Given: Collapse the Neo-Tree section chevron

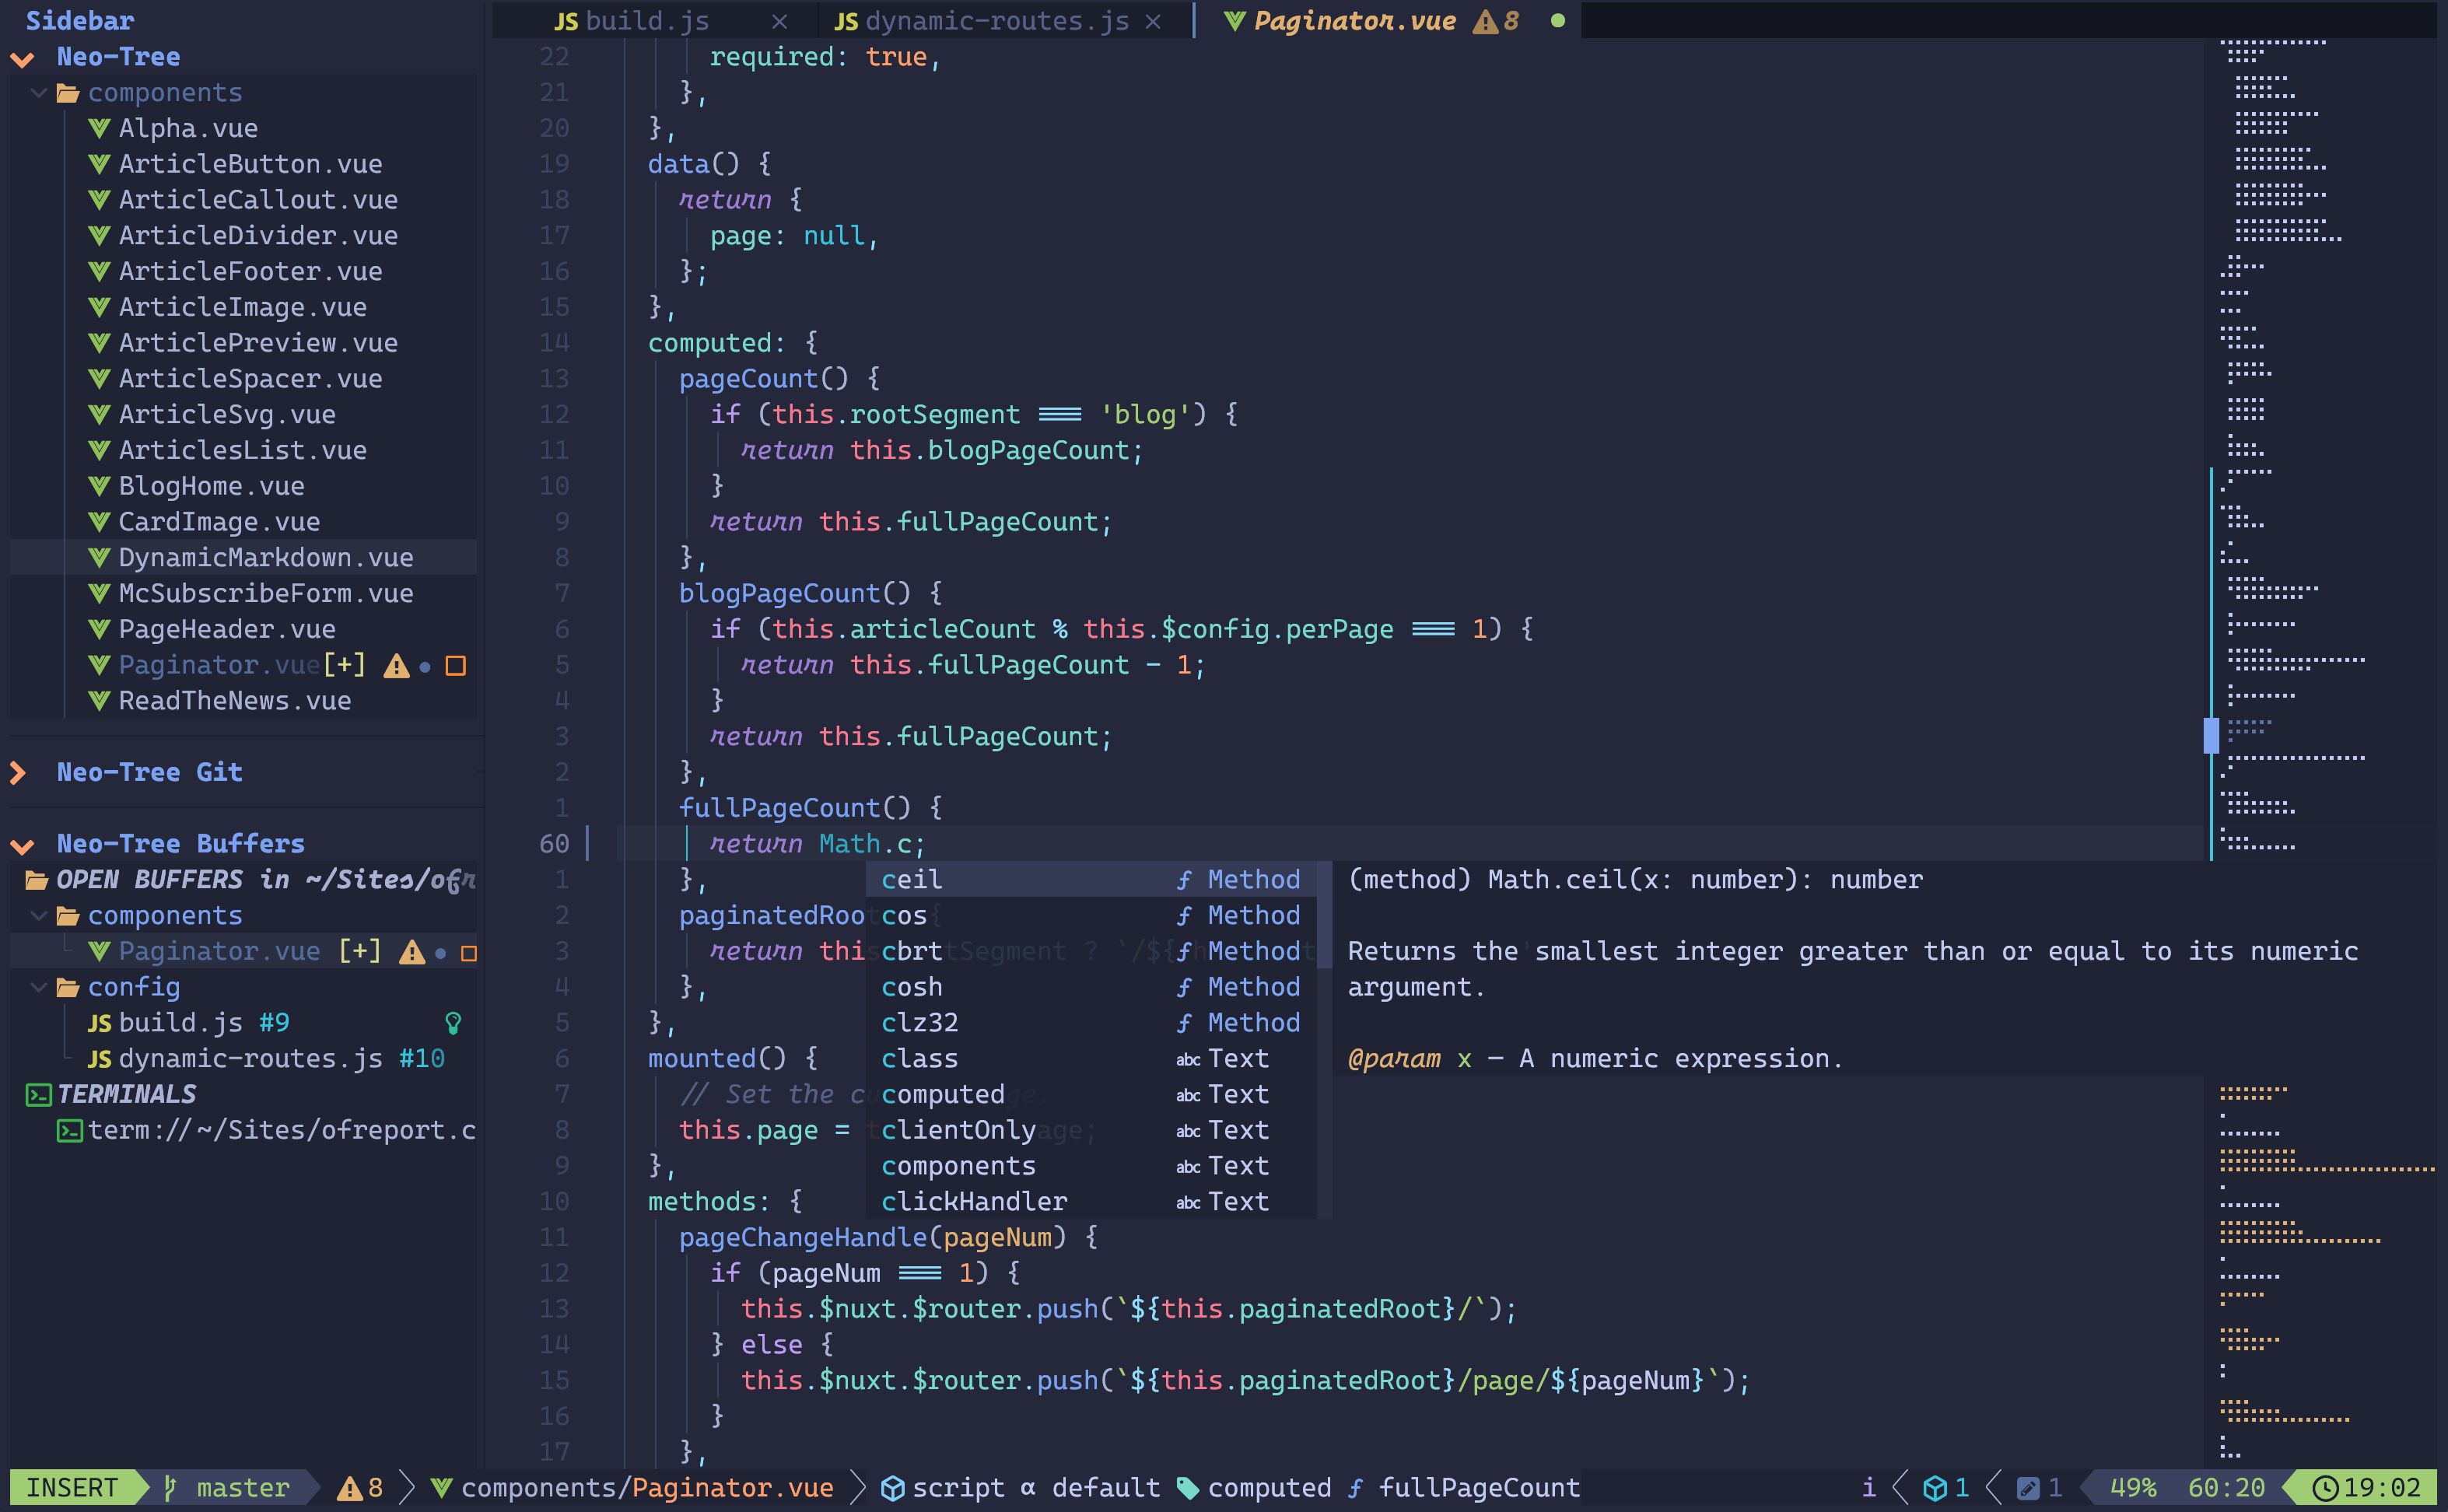Looking at the screenshot, I should tap(23, 59).
